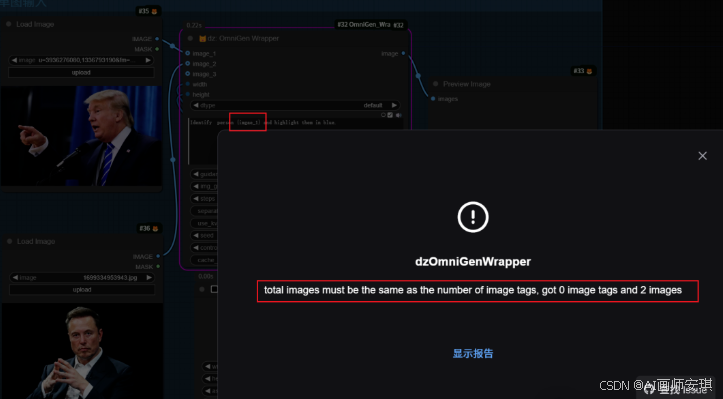This screenshot has width=723, height=399.
Task: Upload an image in node #35
Action: (x=81, y=72)
